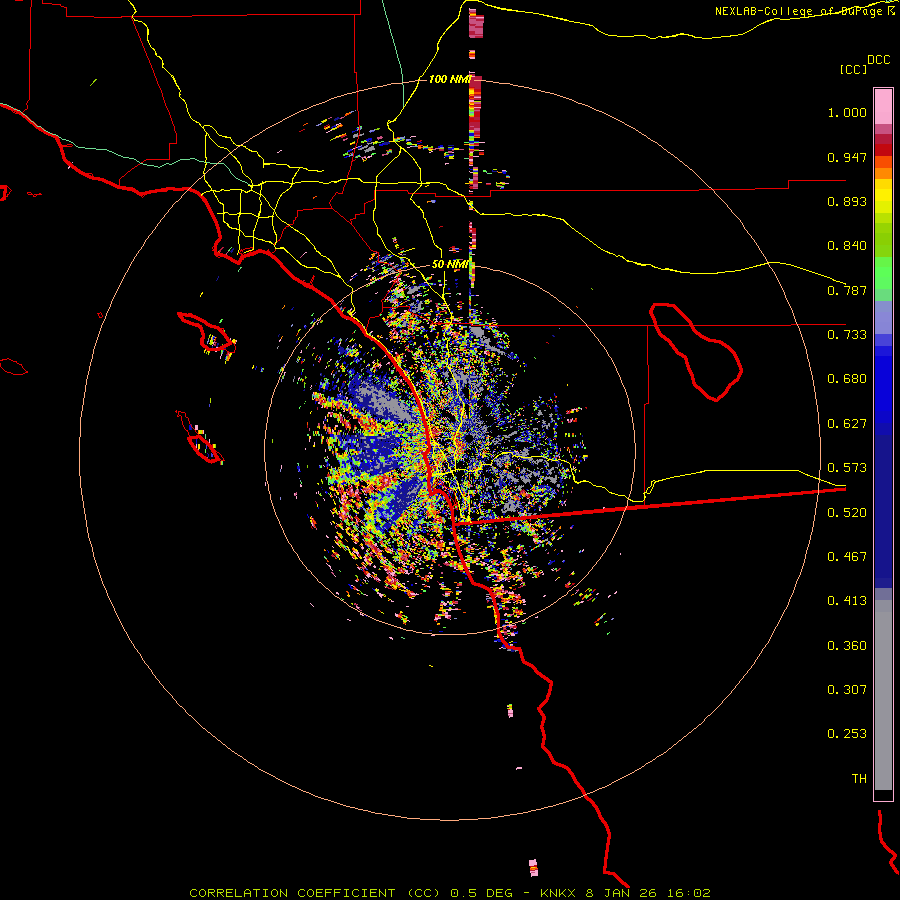Click the 0.627 legend value
Image resolution: width=900 pixels, height=900 pixels.
847,424
